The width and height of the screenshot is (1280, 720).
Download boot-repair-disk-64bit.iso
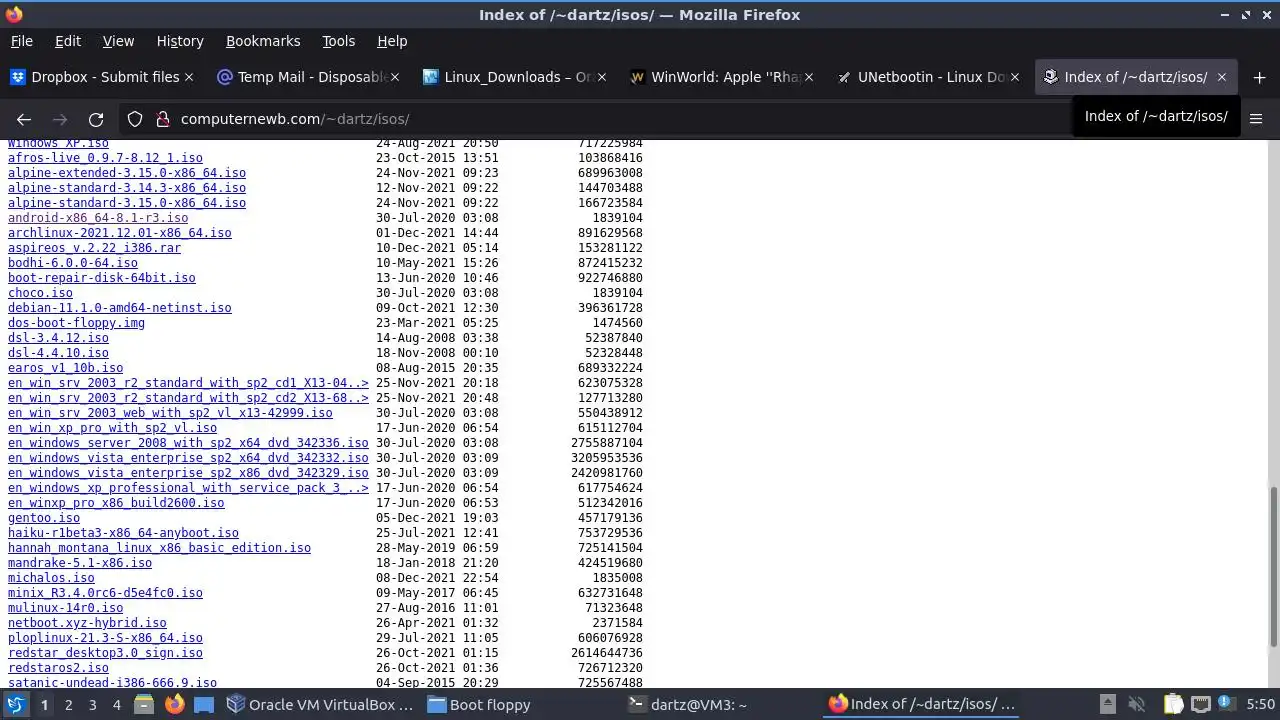coord(102,278)
